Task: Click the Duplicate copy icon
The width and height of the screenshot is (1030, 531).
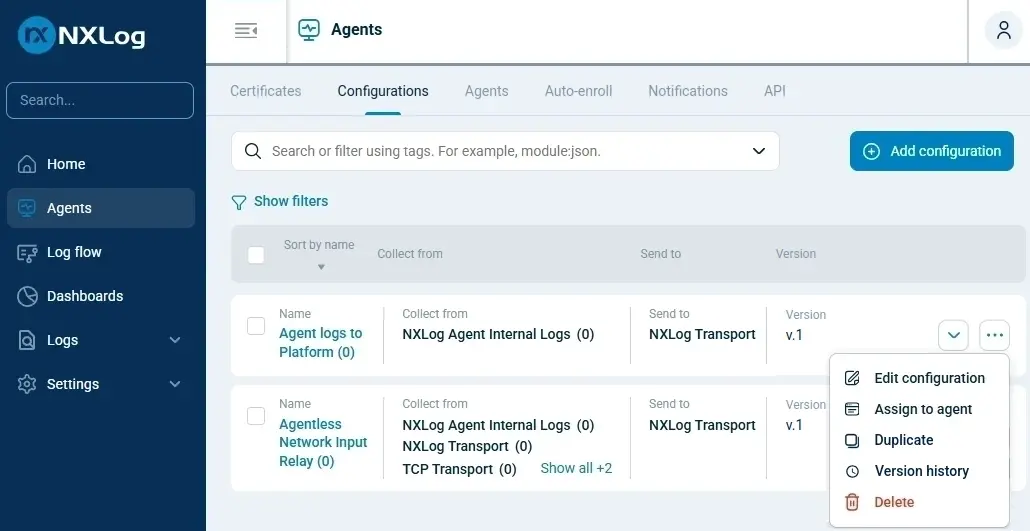Action: click(852, 440)
